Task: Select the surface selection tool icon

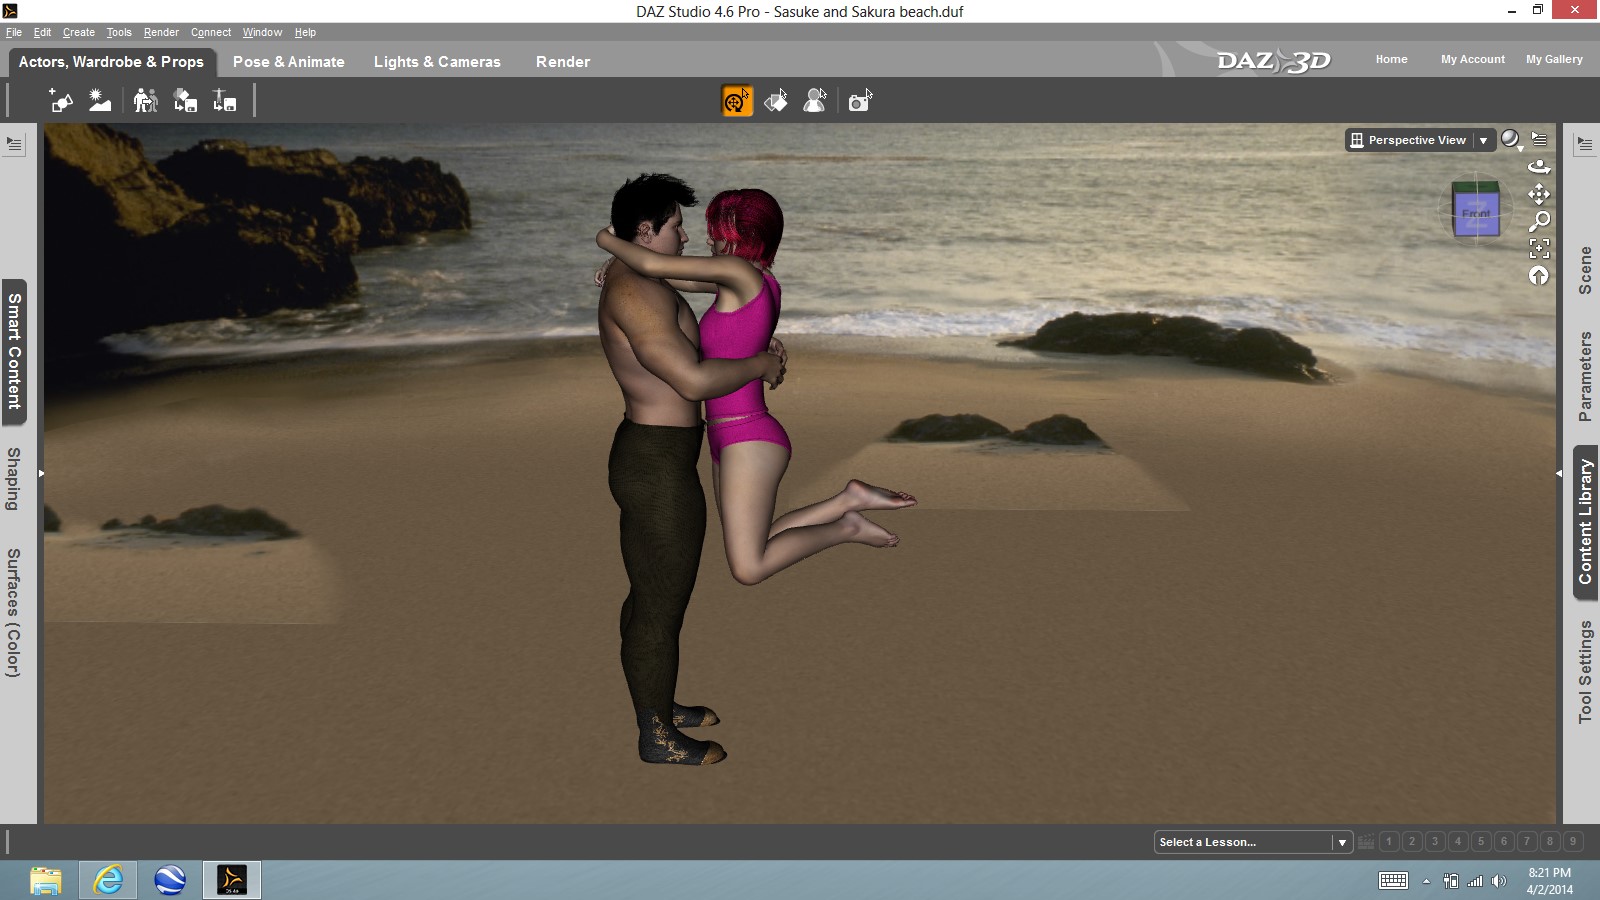Action: [776, 100]
